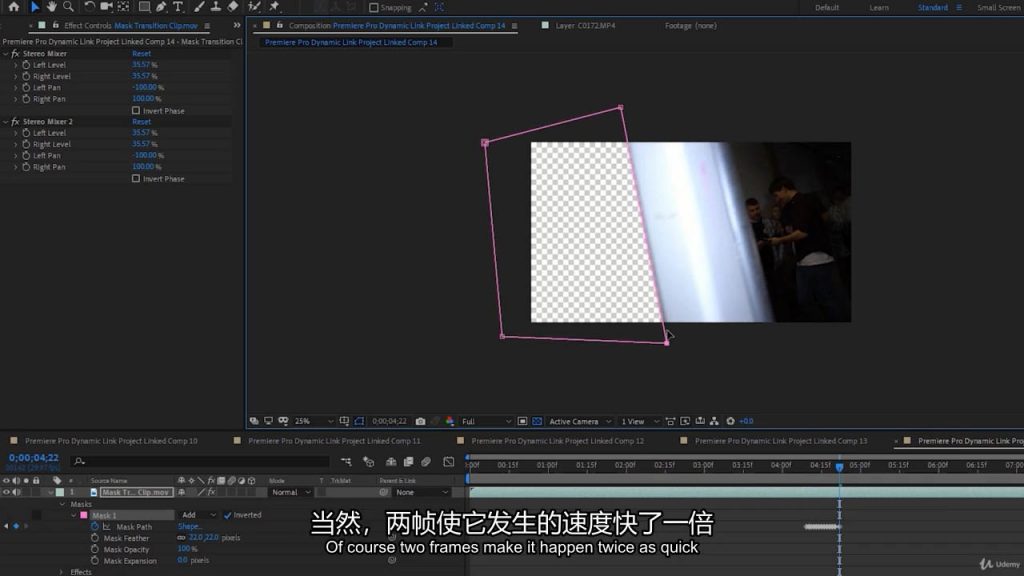Reset the Stereo Mixer effect
The height and width of the screenshot is (576, 1024).
(x=141, y=54)
